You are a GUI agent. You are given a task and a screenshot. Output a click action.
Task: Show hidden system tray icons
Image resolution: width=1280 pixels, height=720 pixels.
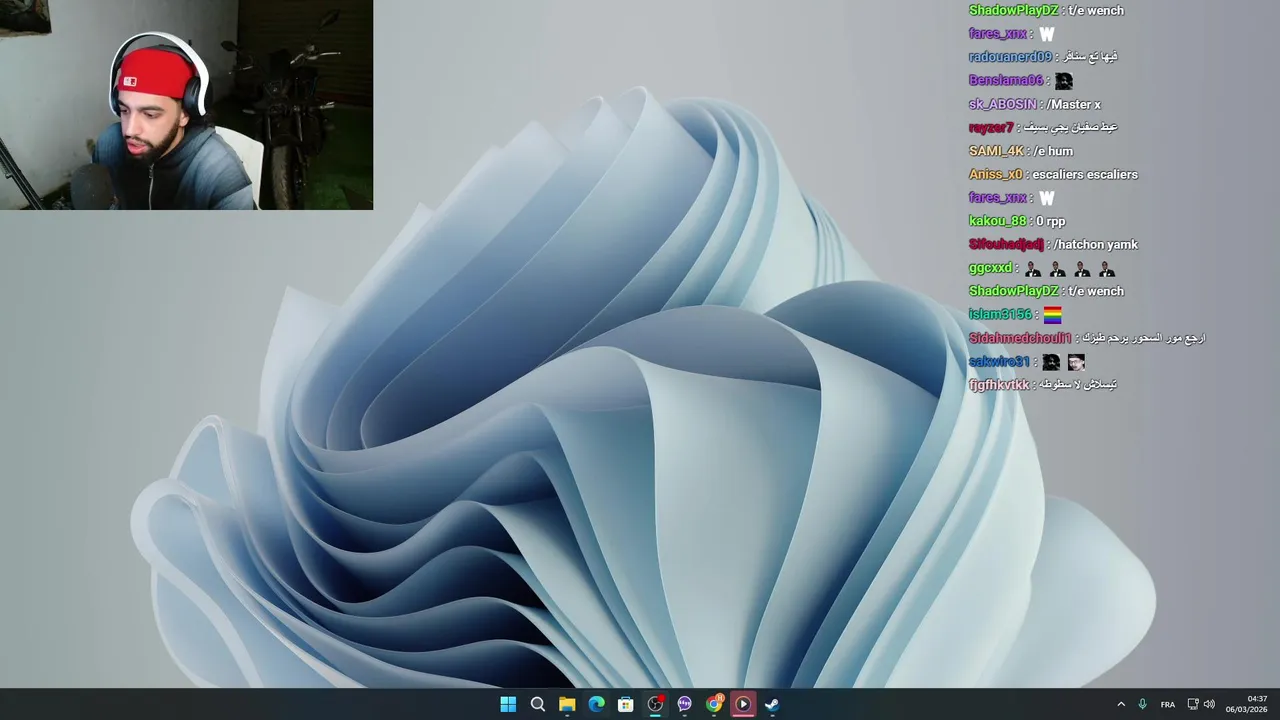click(1121, 704)
